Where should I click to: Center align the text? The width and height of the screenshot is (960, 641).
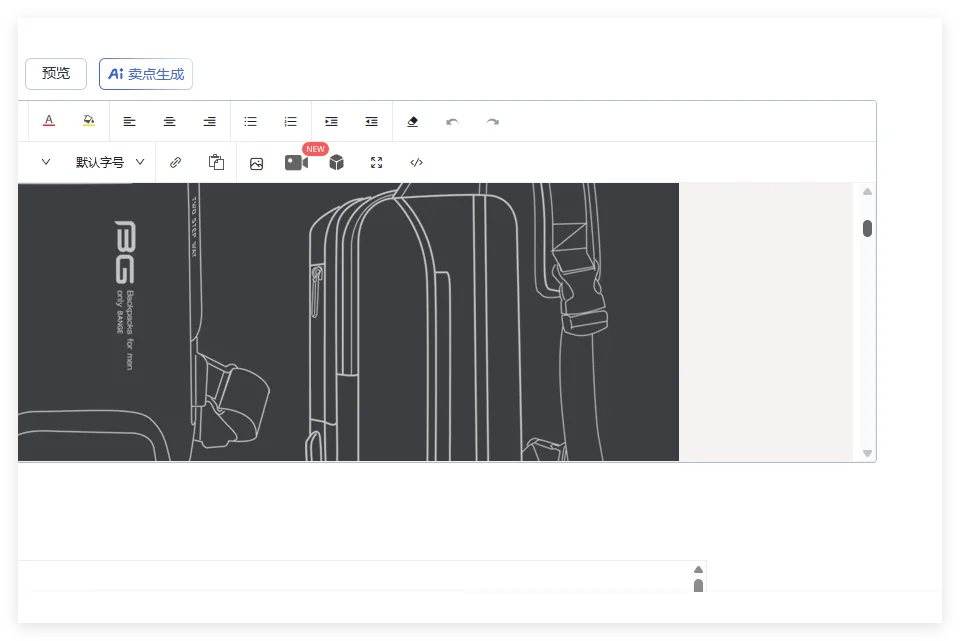pyautogui.click(x=170, y=121)
